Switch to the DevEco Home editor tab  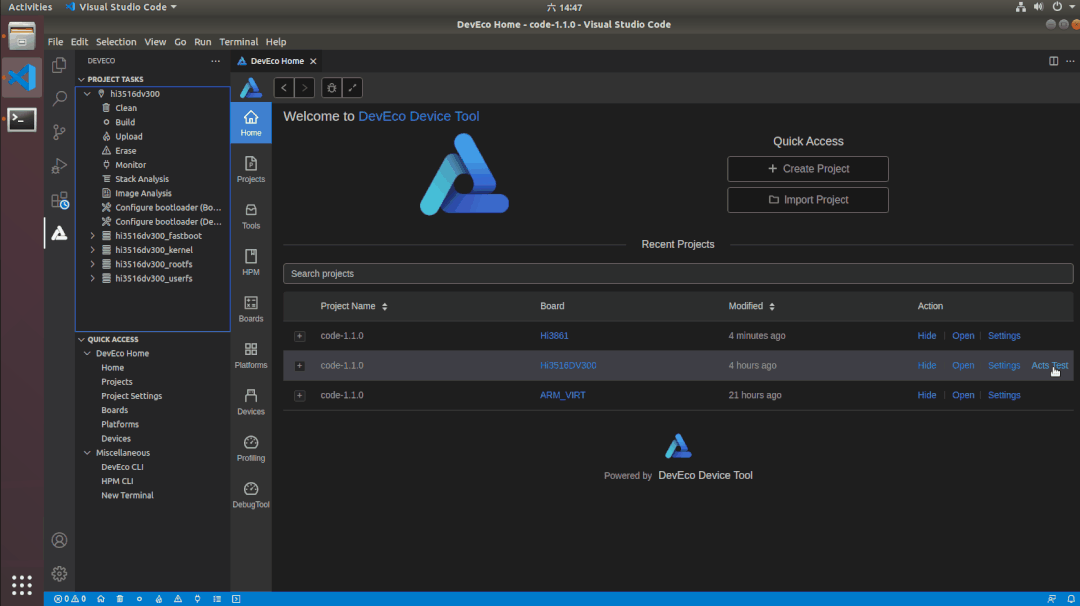277,60
